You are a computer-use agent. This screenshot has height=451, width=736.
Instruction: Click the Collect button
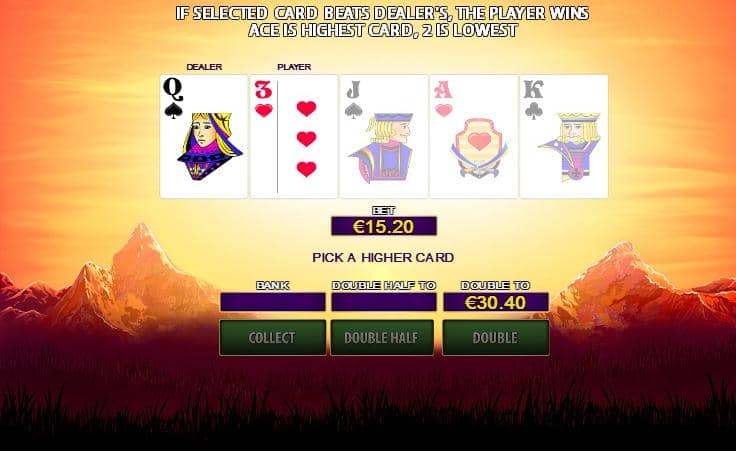pos(272,337)
